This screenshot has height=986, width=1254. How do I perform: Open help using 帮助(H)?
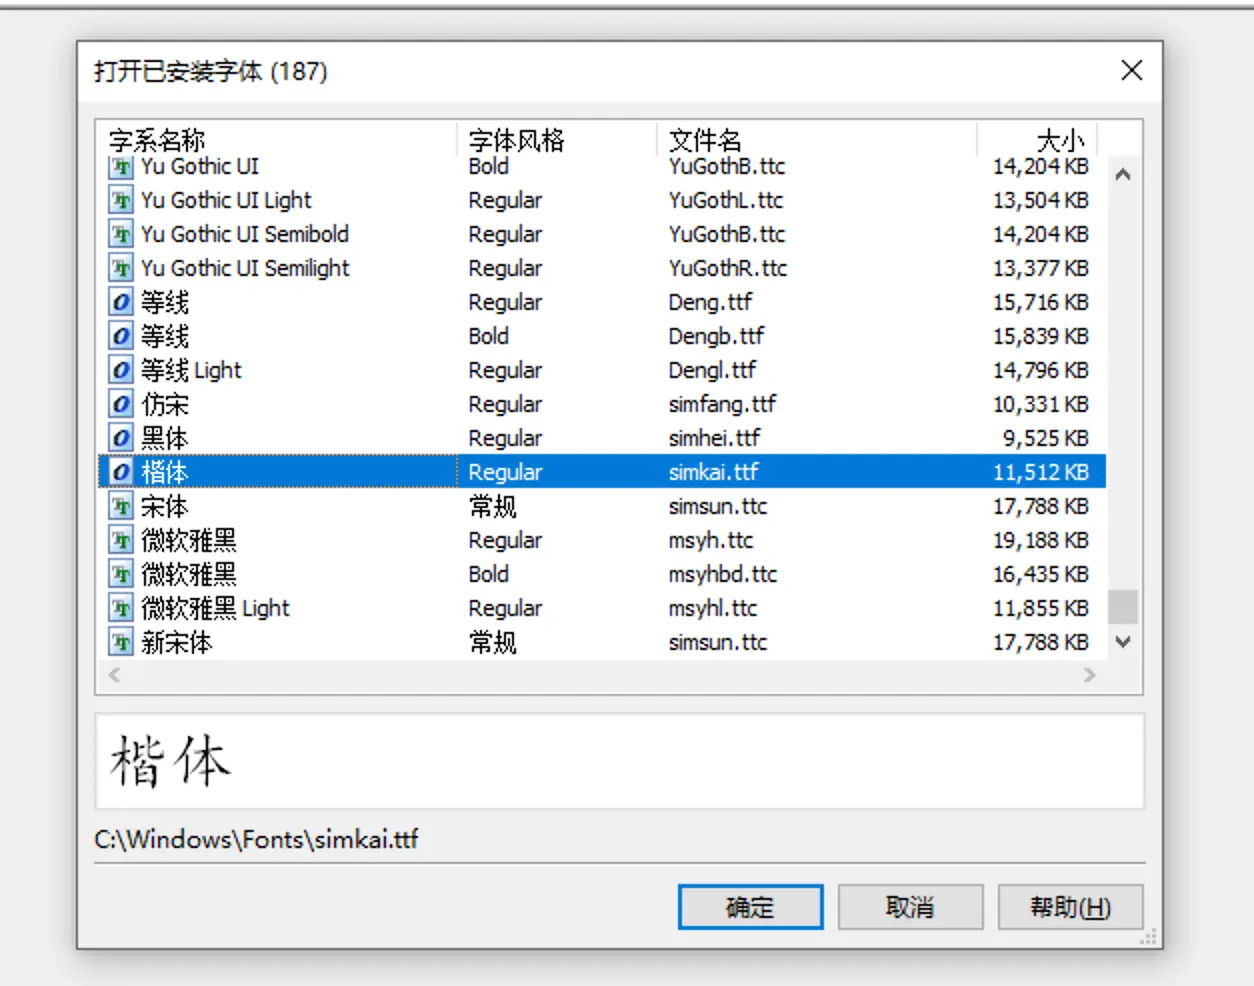coord(1070,906)
